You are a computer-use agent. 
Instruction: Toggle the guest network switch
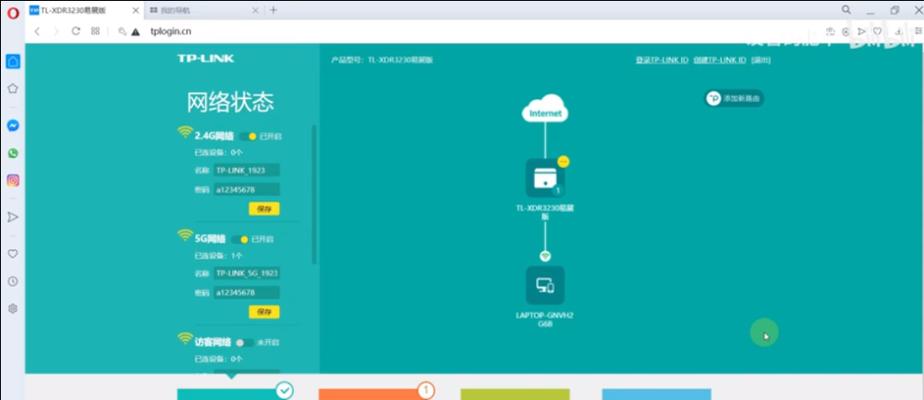coord(244,342)
